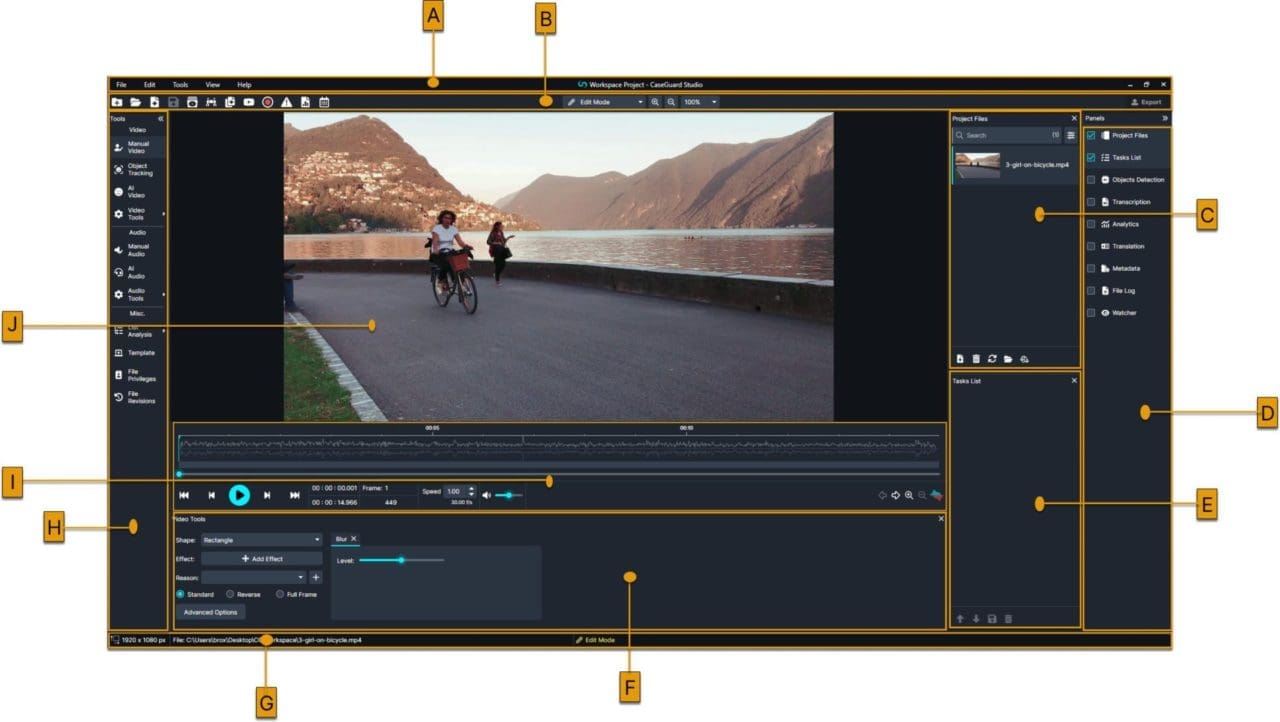Enable the Objects Detection panel checkbox
The width and height of the screenshot is (1280, 722).
tap(1091, 180)
